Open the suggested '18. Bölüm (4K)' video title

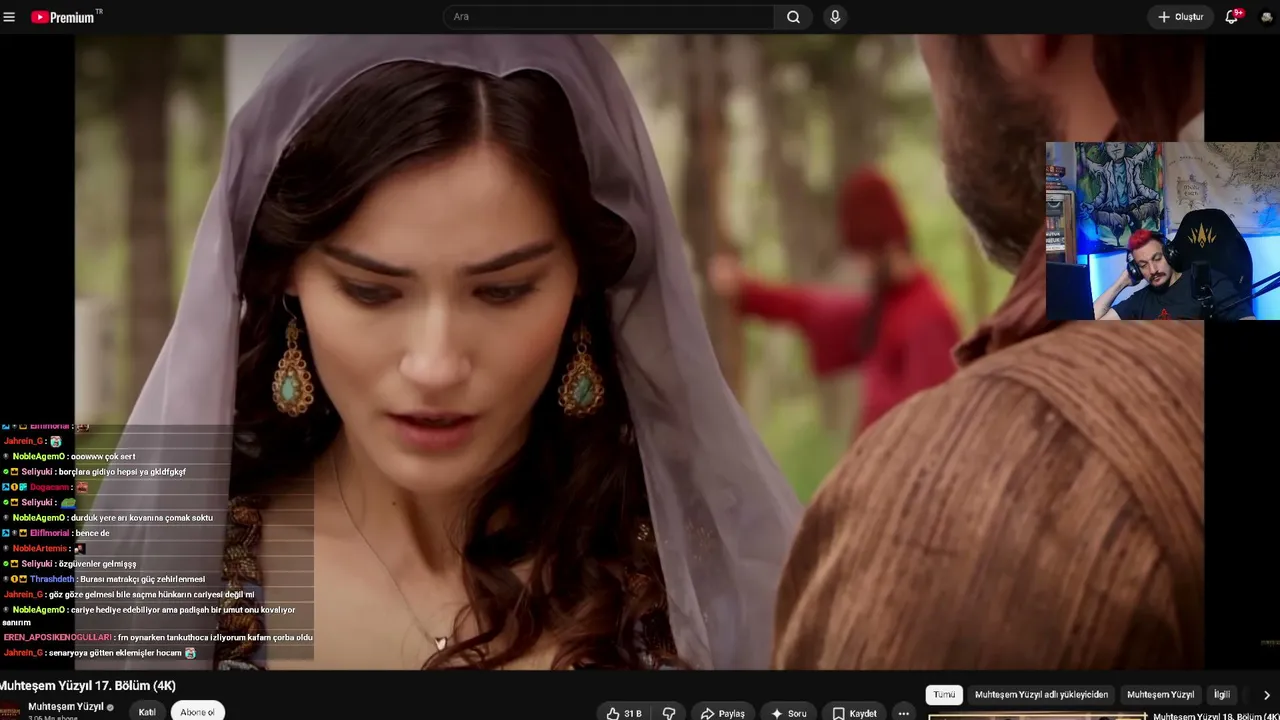(x=1214, y=716)
